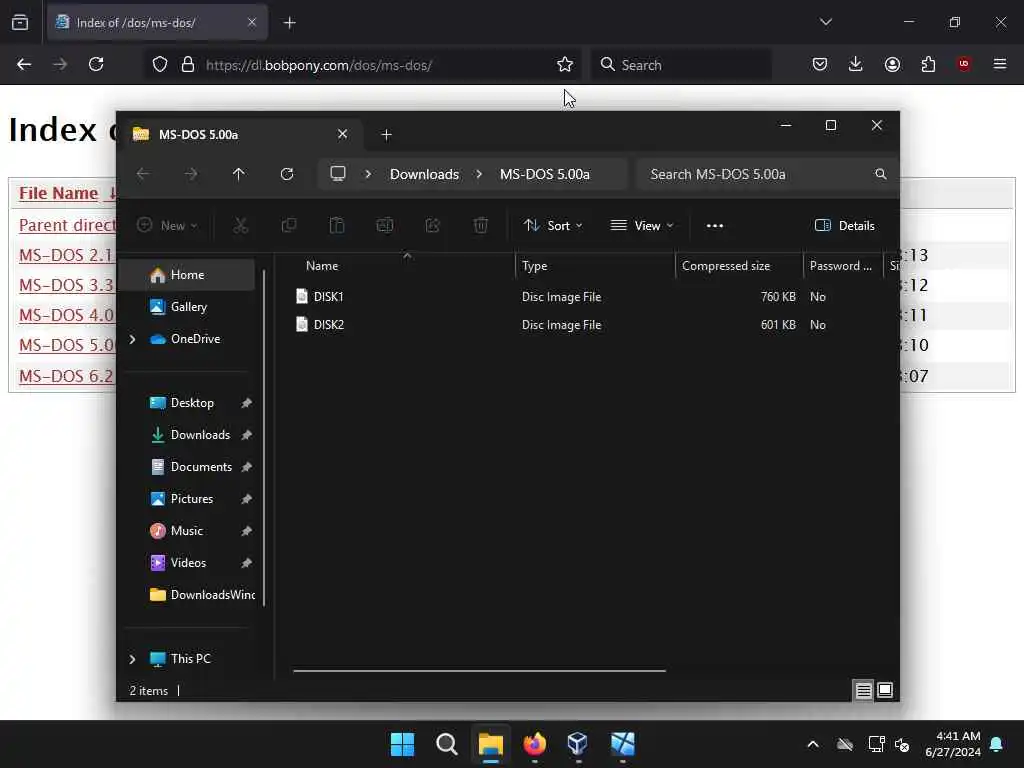Open pinned Downloads in sidebar

tap(187, 434)
